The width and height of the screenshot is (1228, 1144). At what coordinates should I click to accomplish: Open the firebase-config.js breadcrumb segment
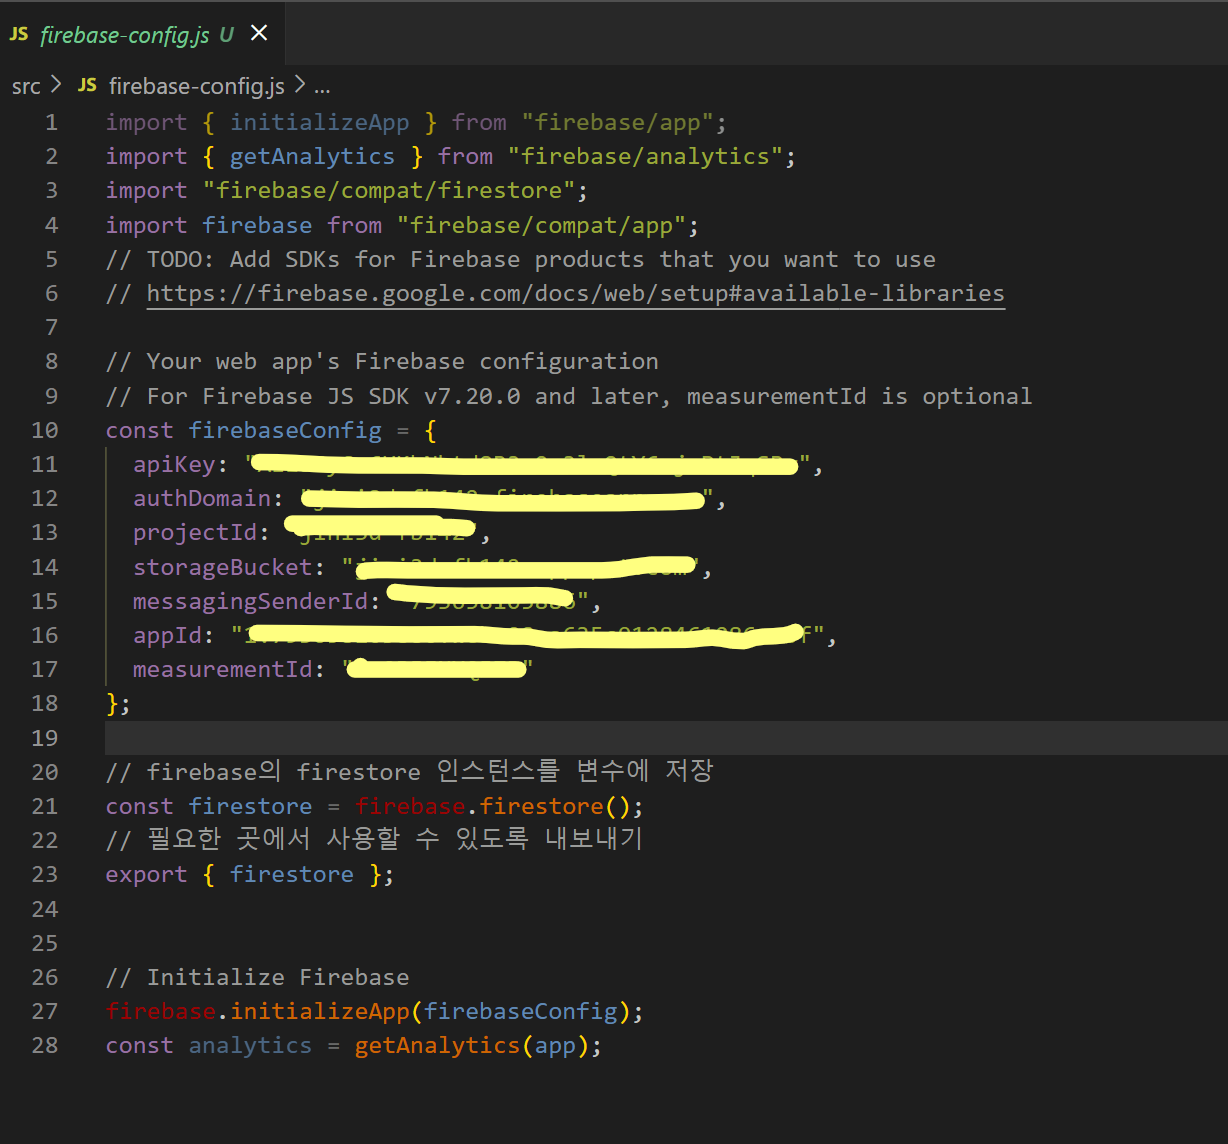197,86
